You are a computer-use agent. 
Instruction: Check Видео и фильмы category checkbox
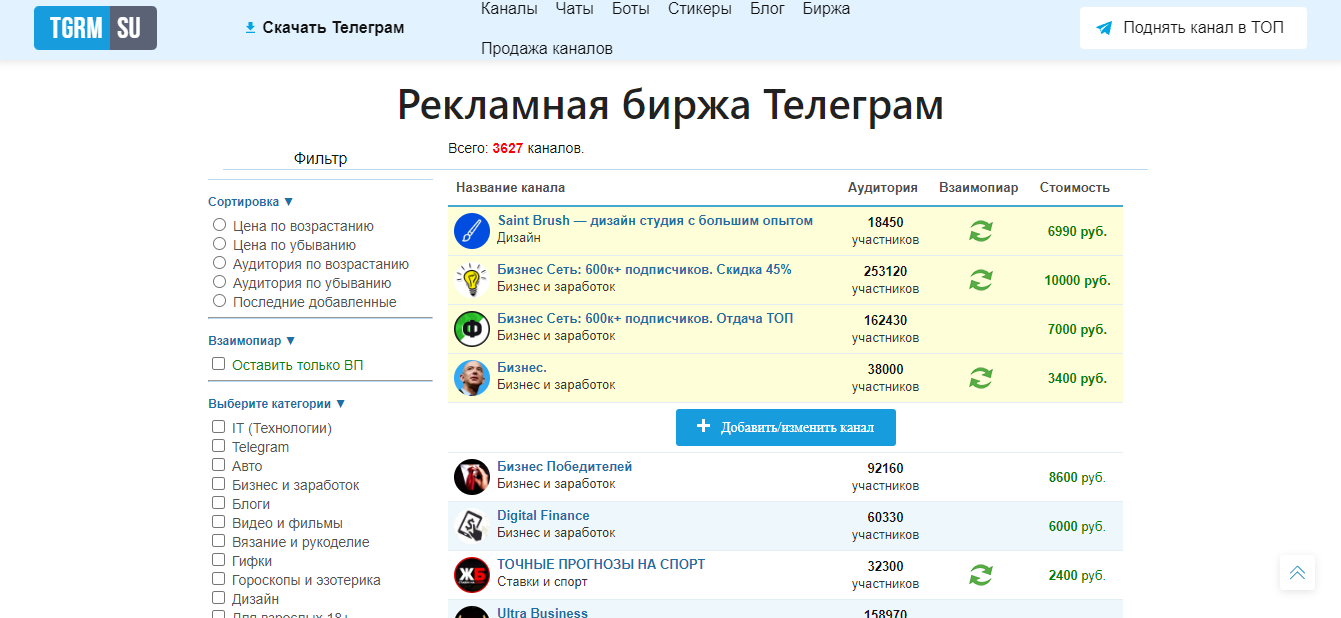(x=218, y=522)
